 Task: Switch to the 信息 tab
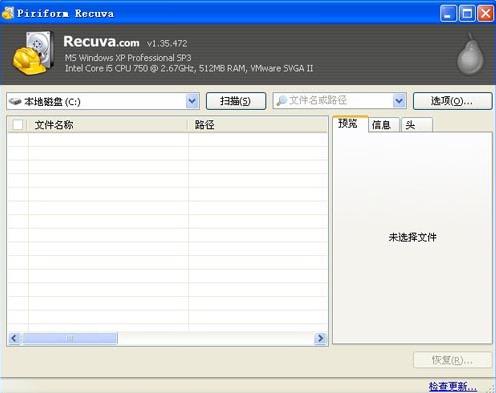click(384, 125)
